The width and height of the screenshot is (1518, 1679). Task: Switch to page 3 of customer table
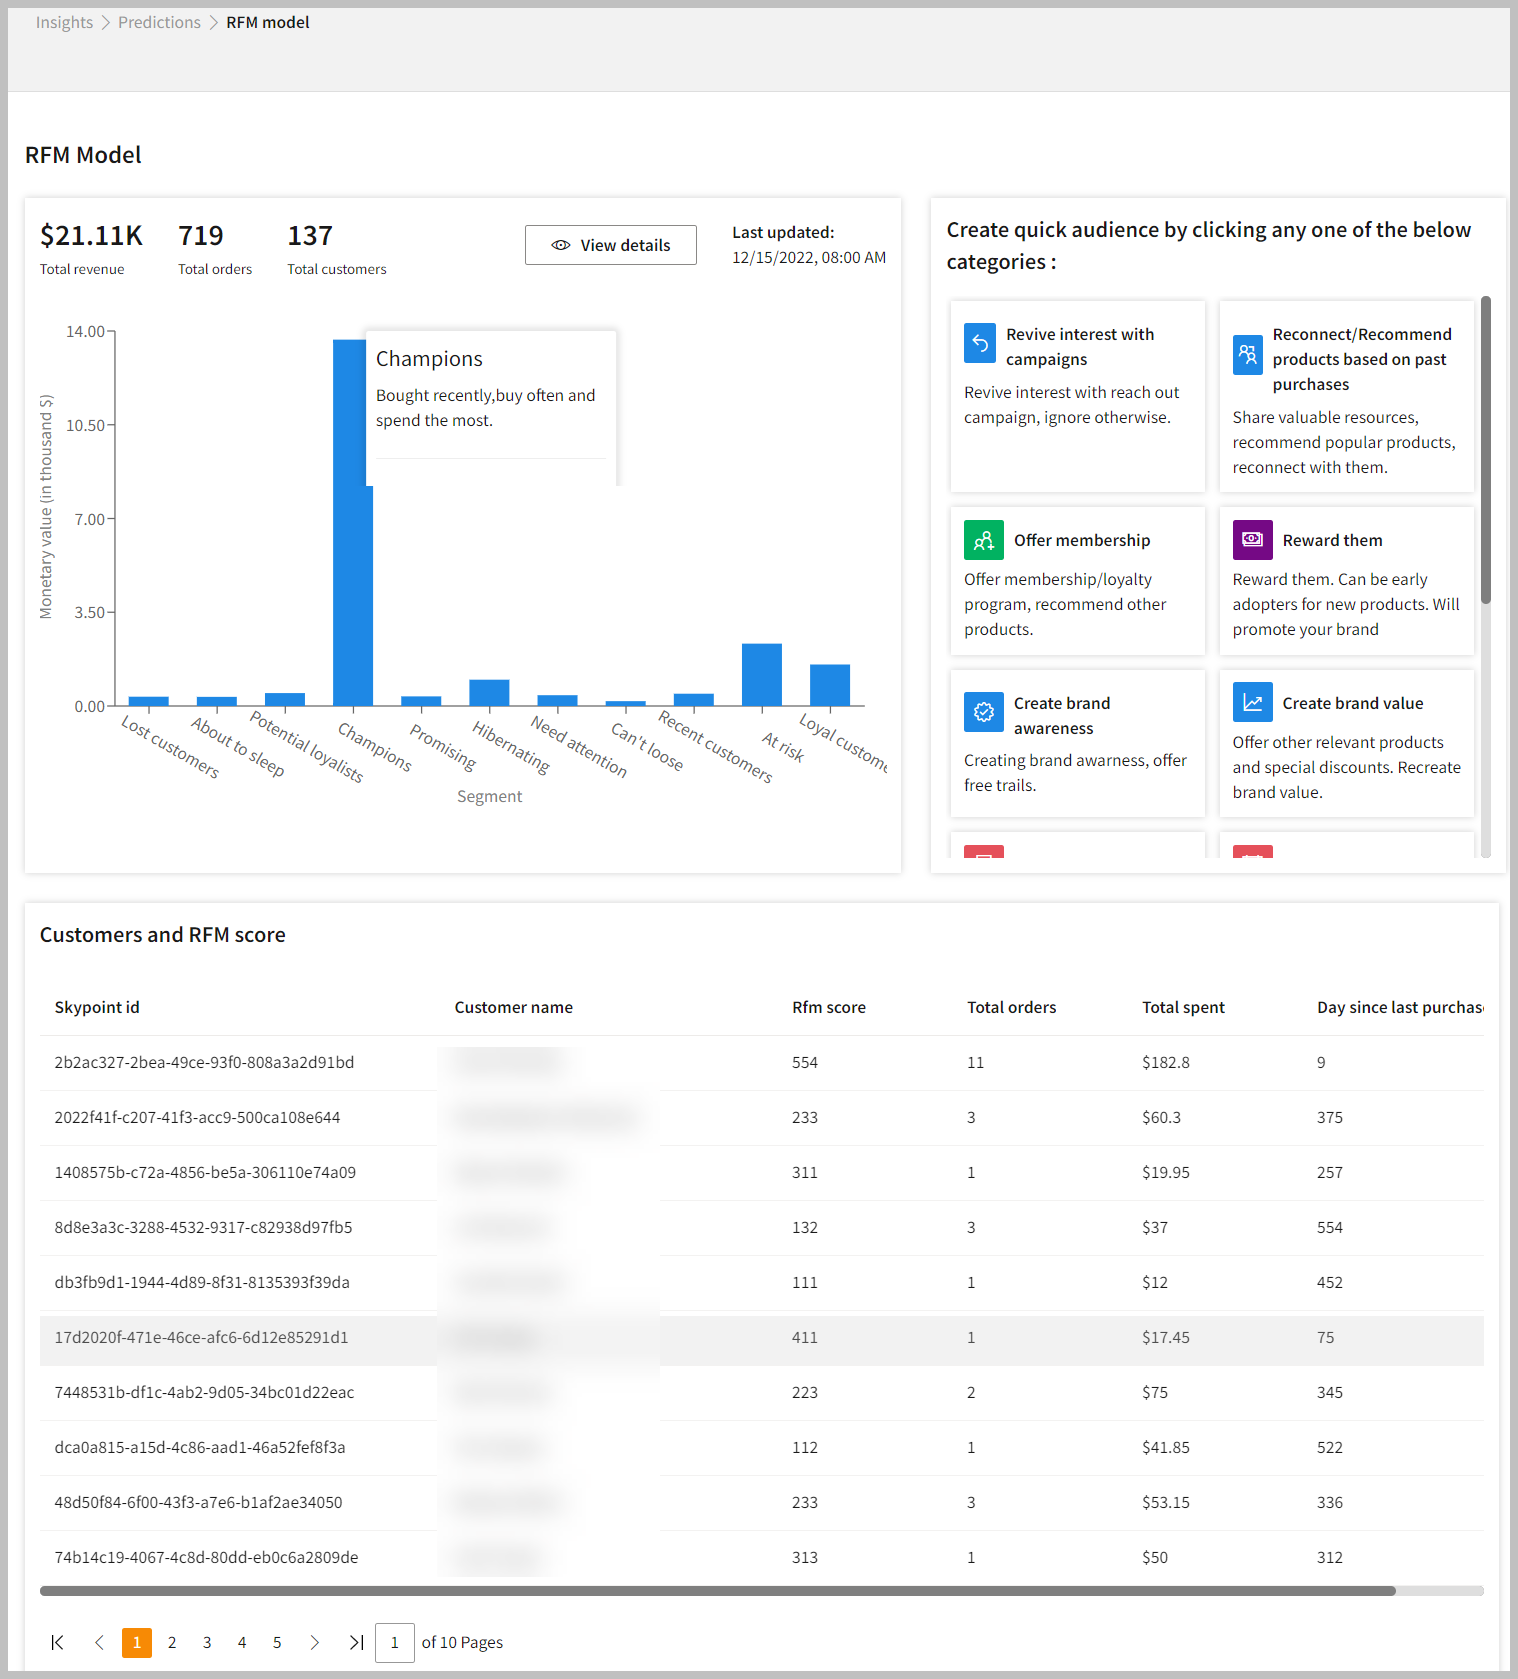207,1642
